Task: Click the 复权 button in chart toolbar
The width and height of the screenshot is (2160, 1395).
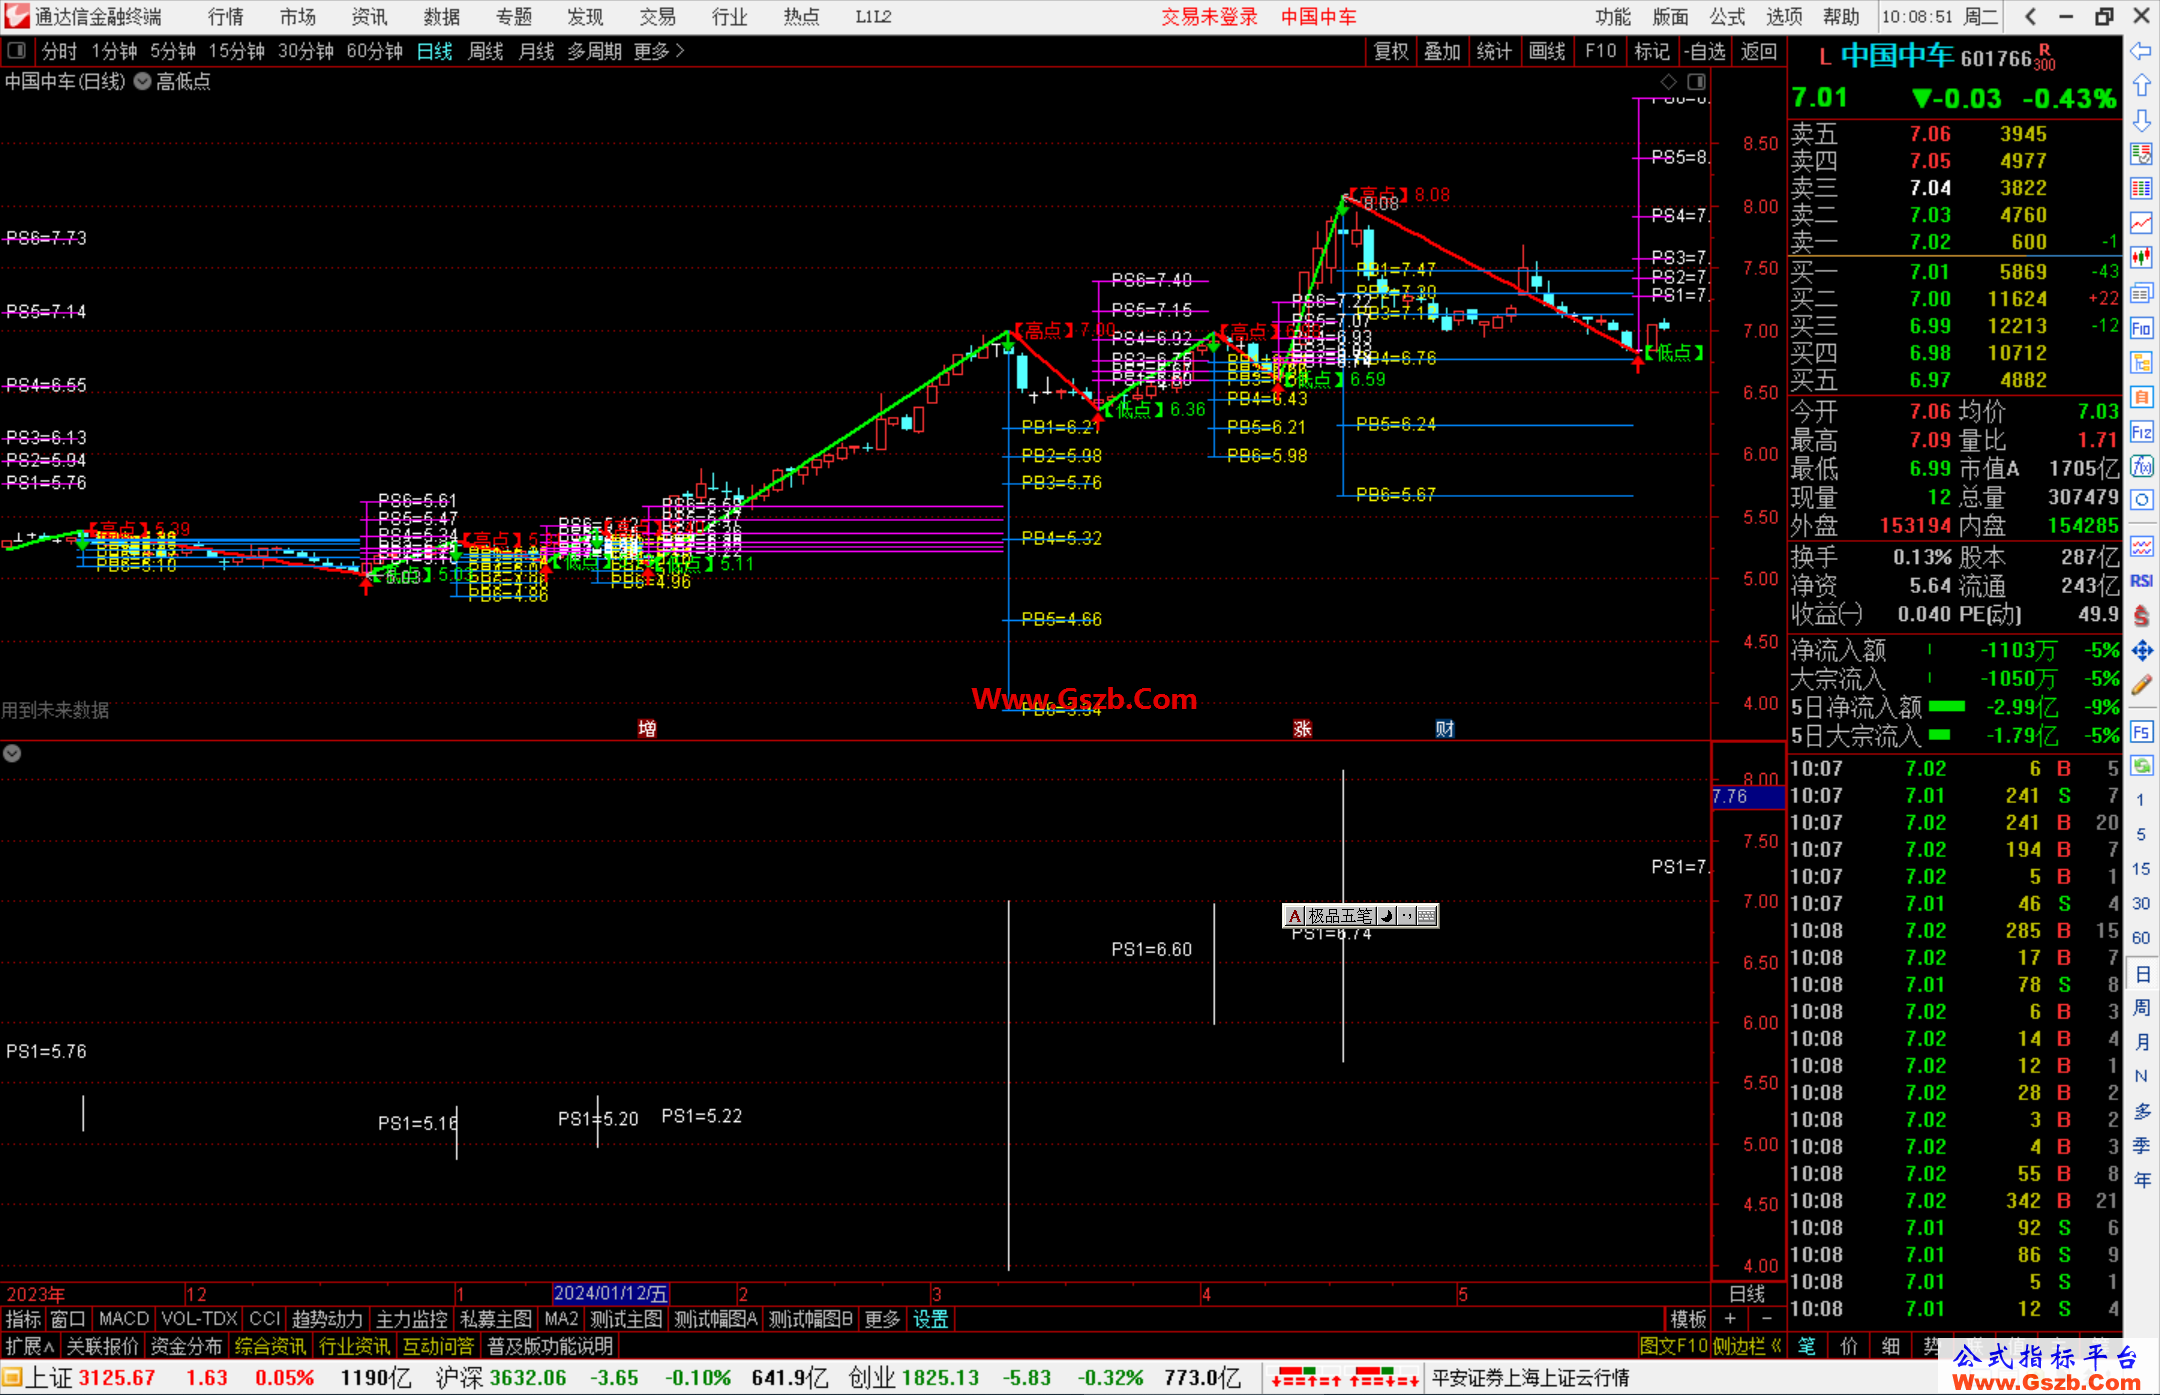Action: tap(1391, 51)
